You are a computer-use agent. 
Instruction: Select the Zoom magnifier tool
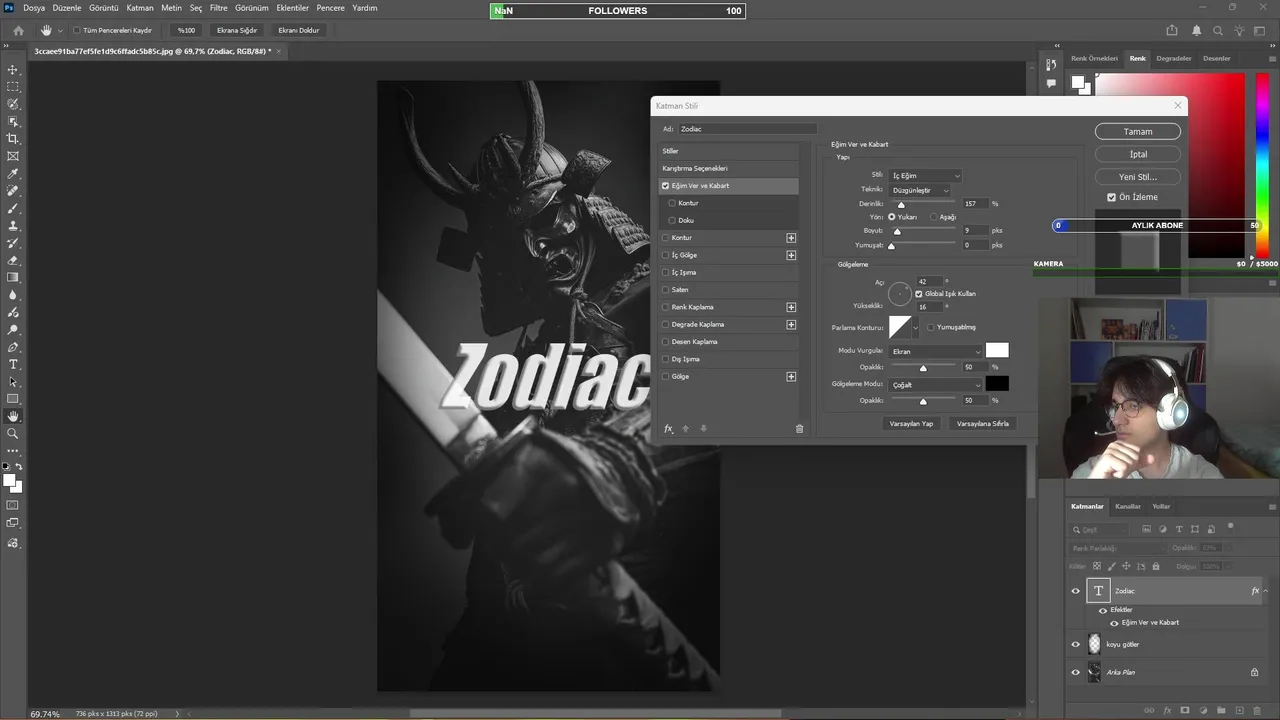(x=13, y=434)
